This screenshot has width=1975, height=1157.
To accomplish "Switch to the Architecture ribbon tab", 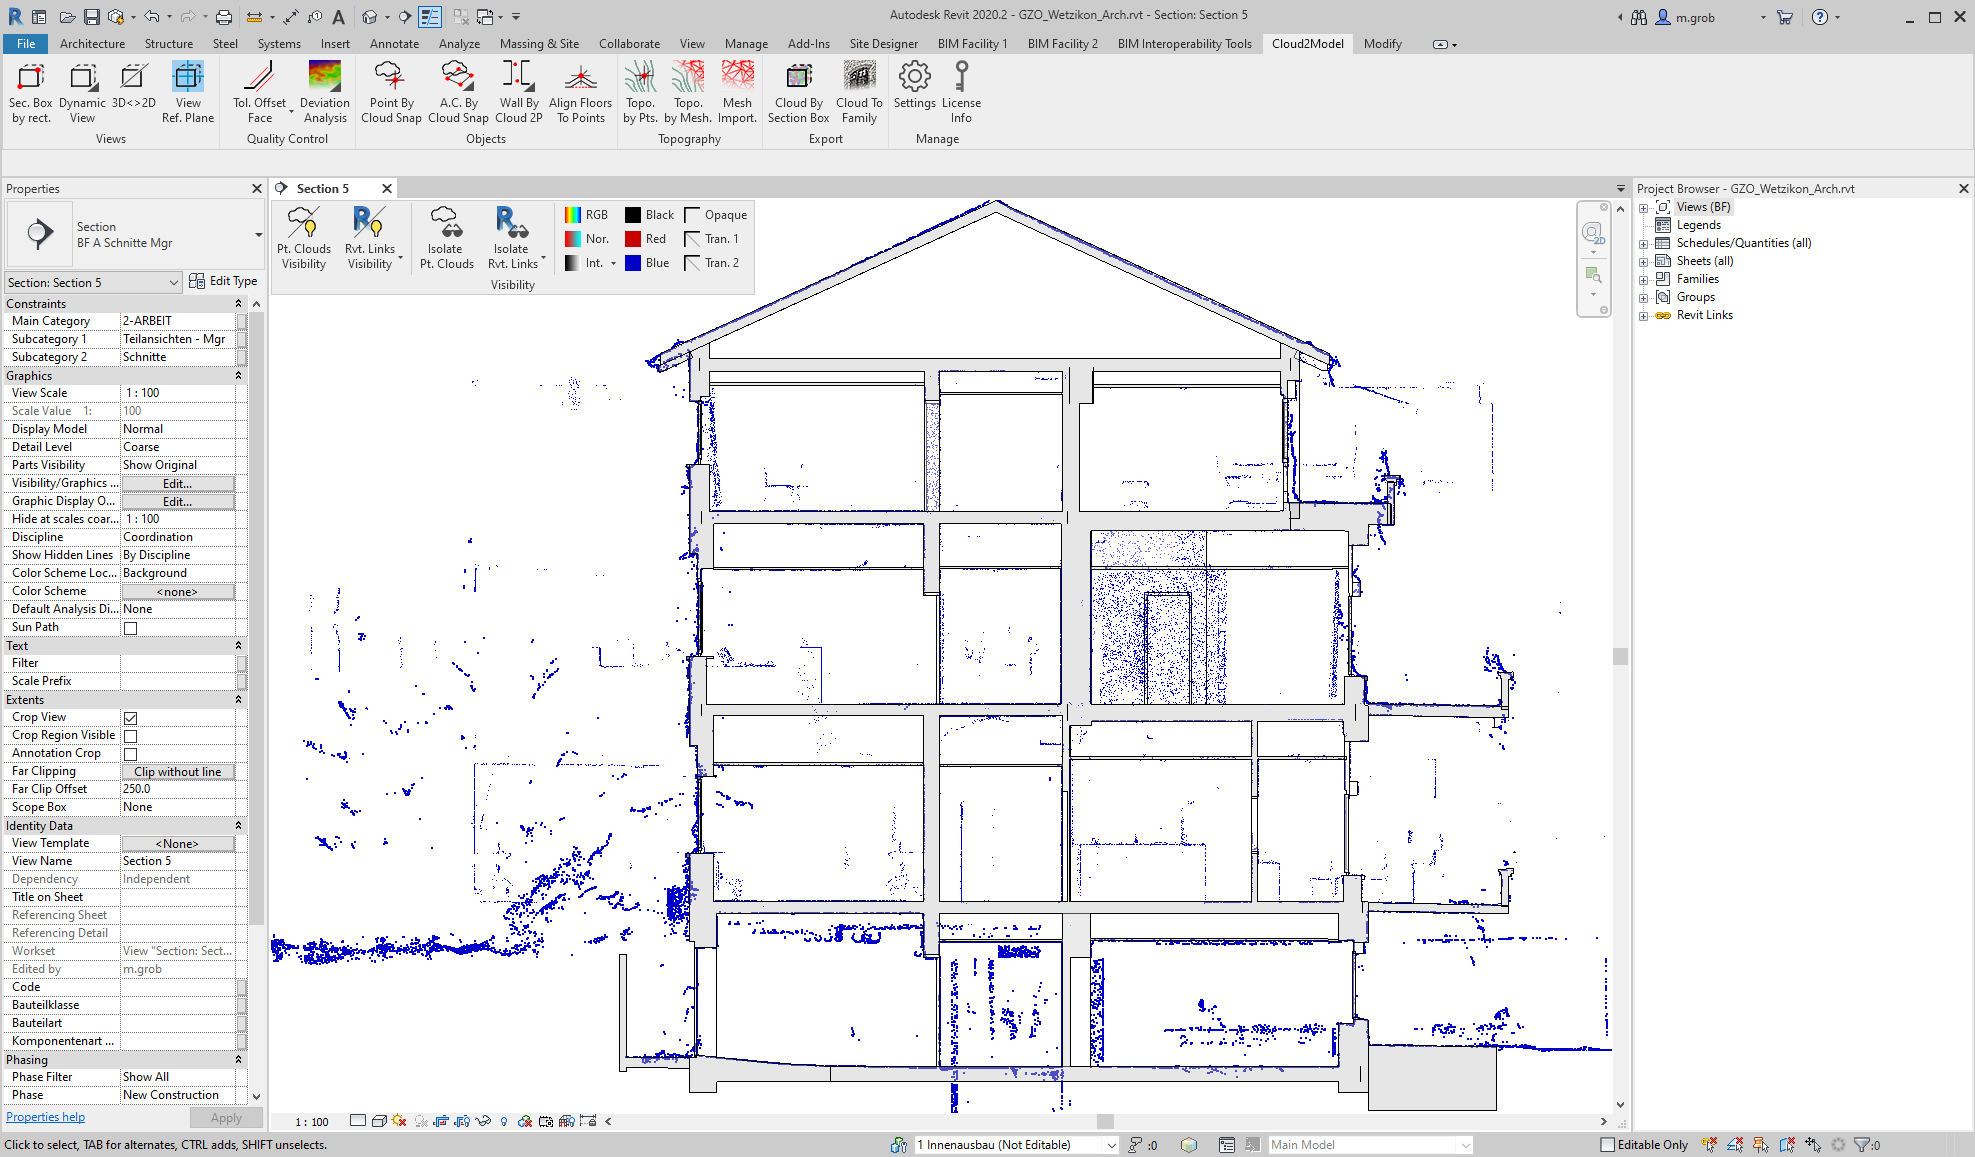I will (92, 44).
